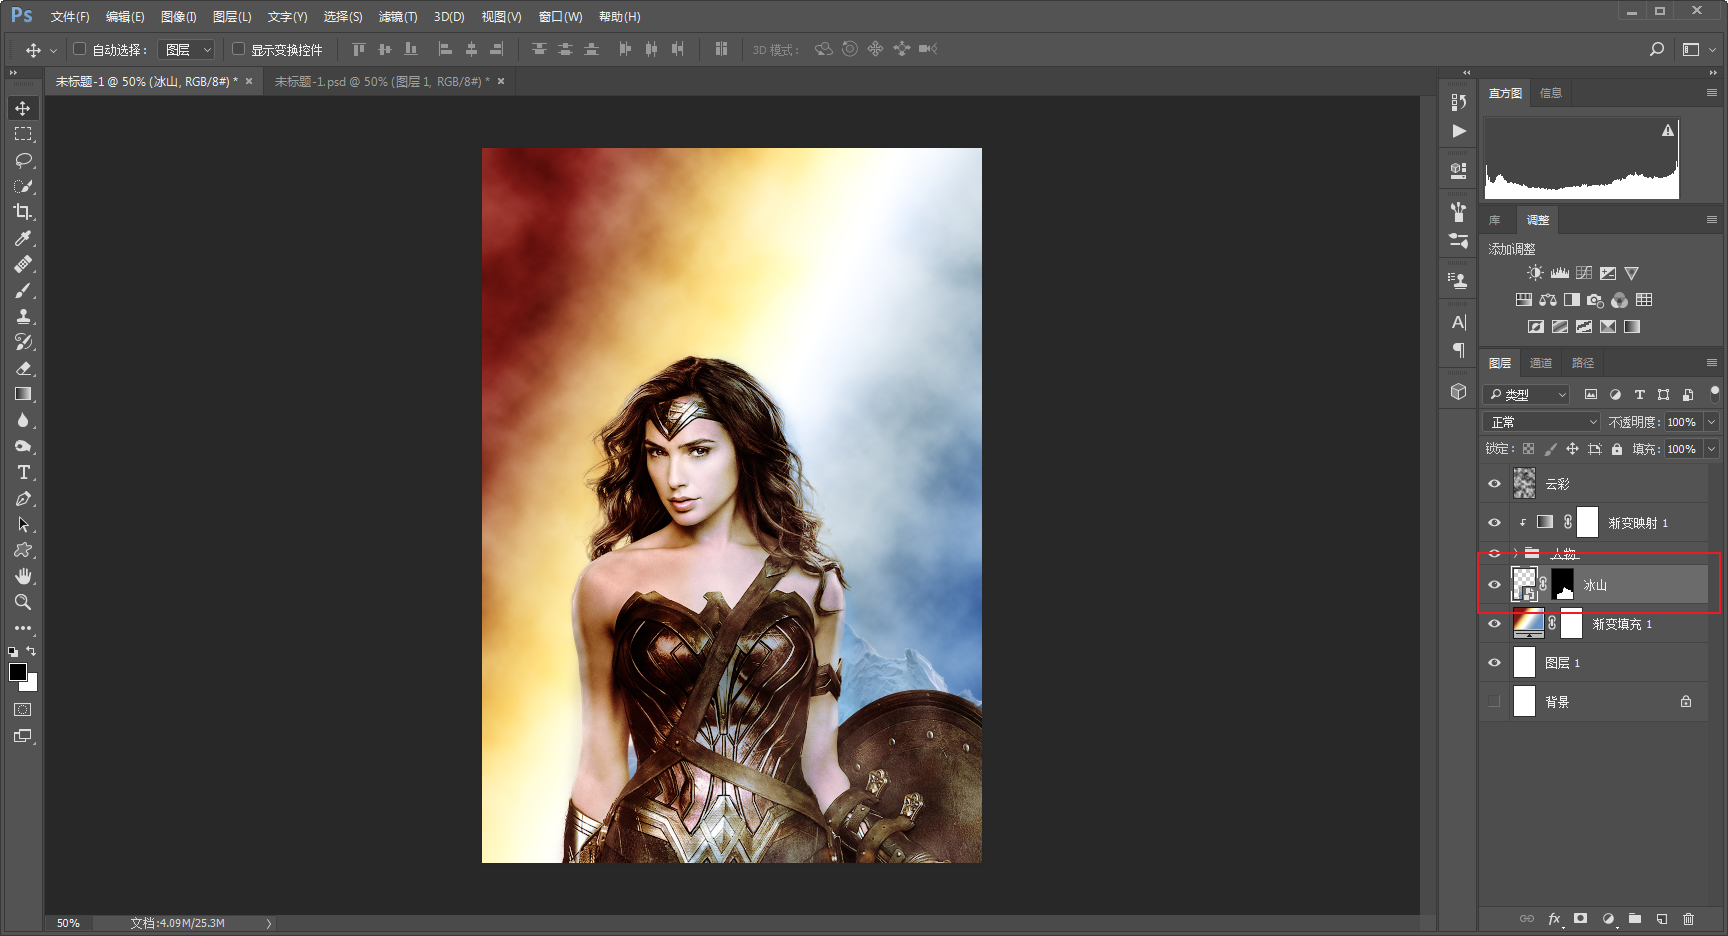Add a Color Balance adjustment
The height and width of the screenshot is (936, 1728).
pos(1548,300)
